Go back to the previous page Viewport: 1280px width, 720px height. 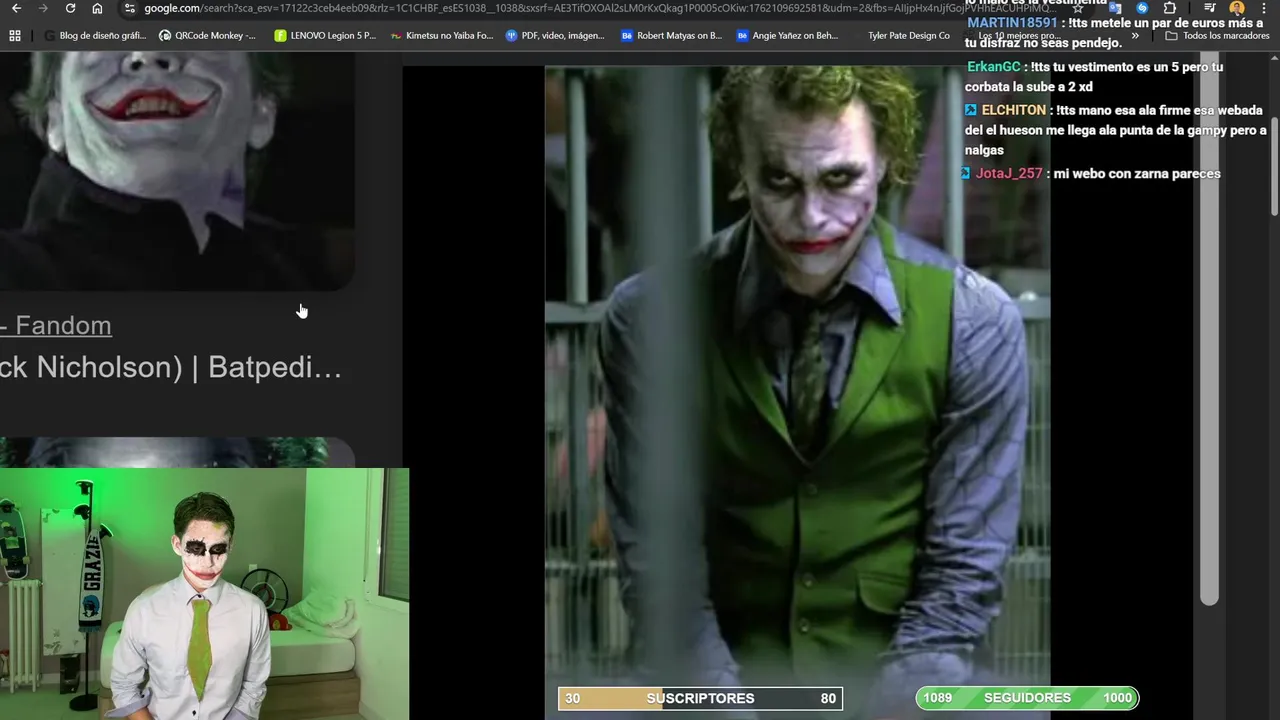[16, 8]
